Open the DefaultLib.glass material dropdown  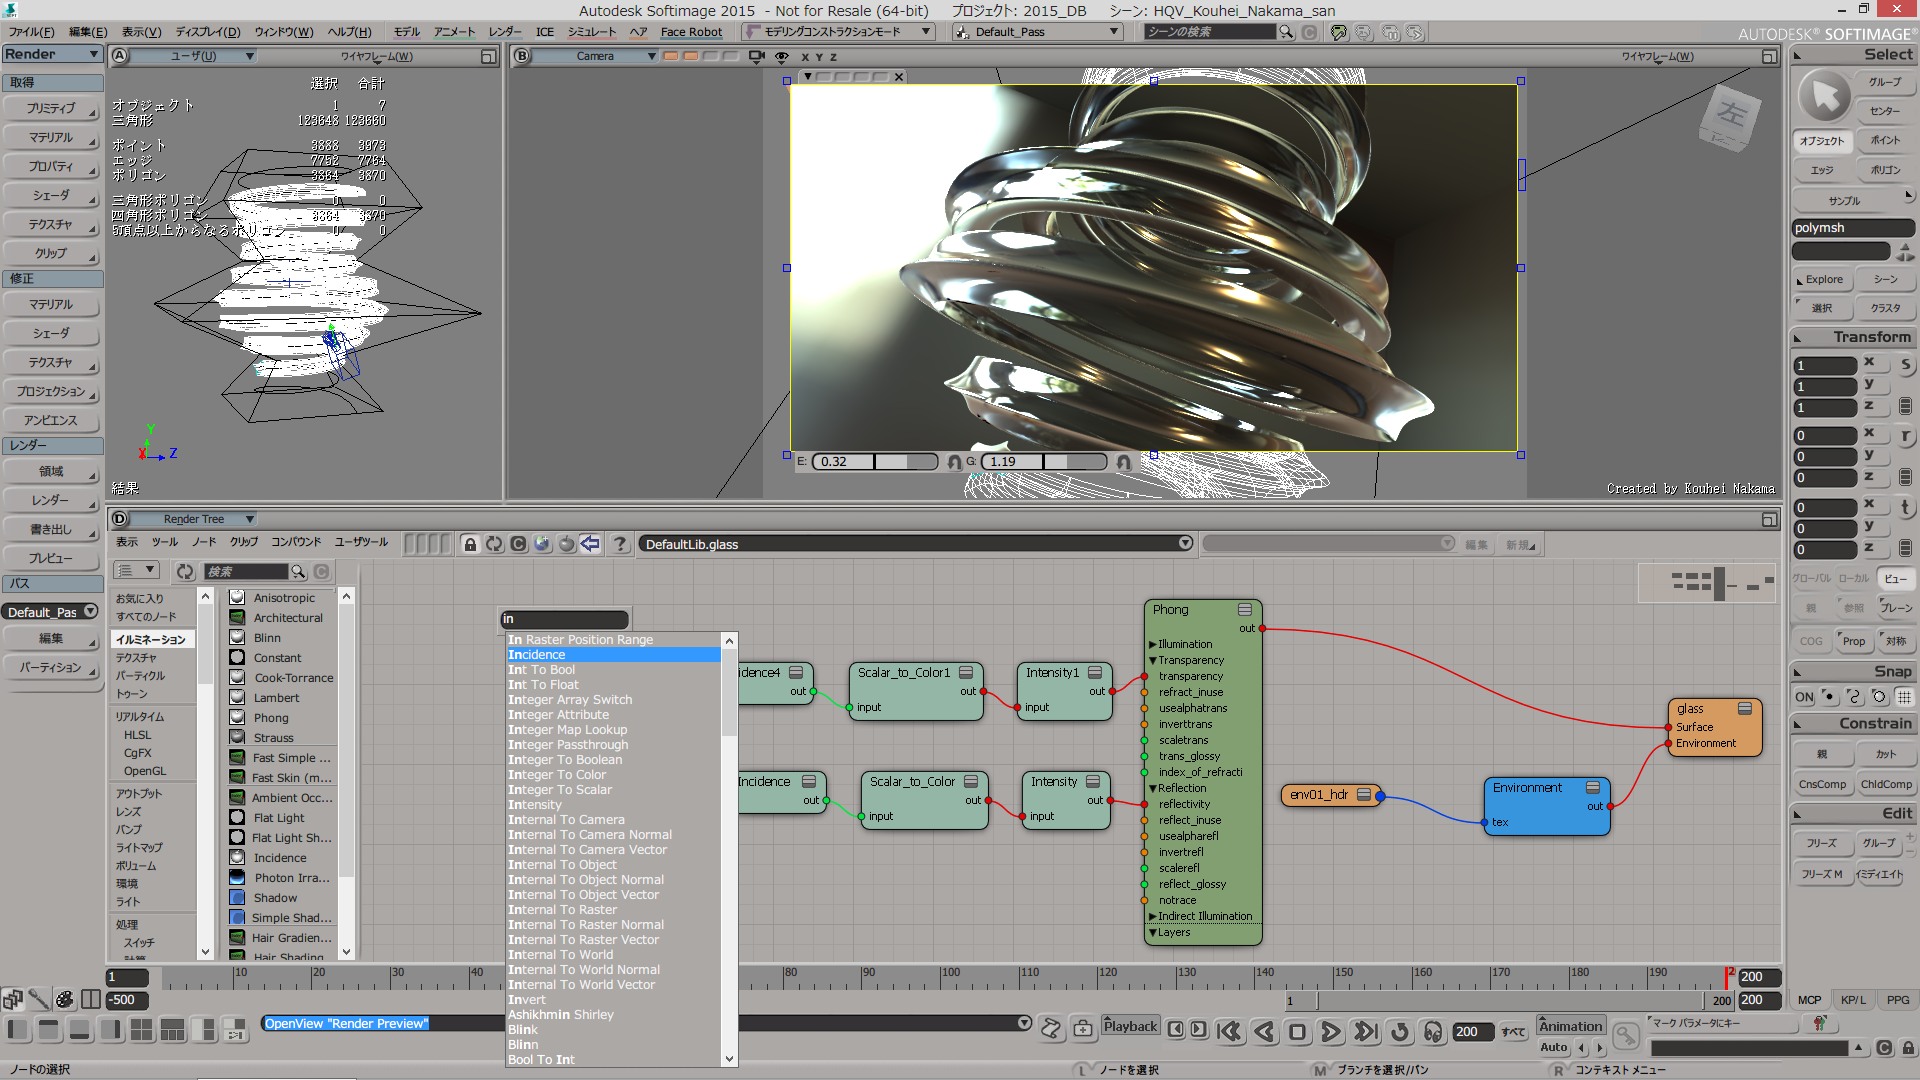[x=1185, y=543]
